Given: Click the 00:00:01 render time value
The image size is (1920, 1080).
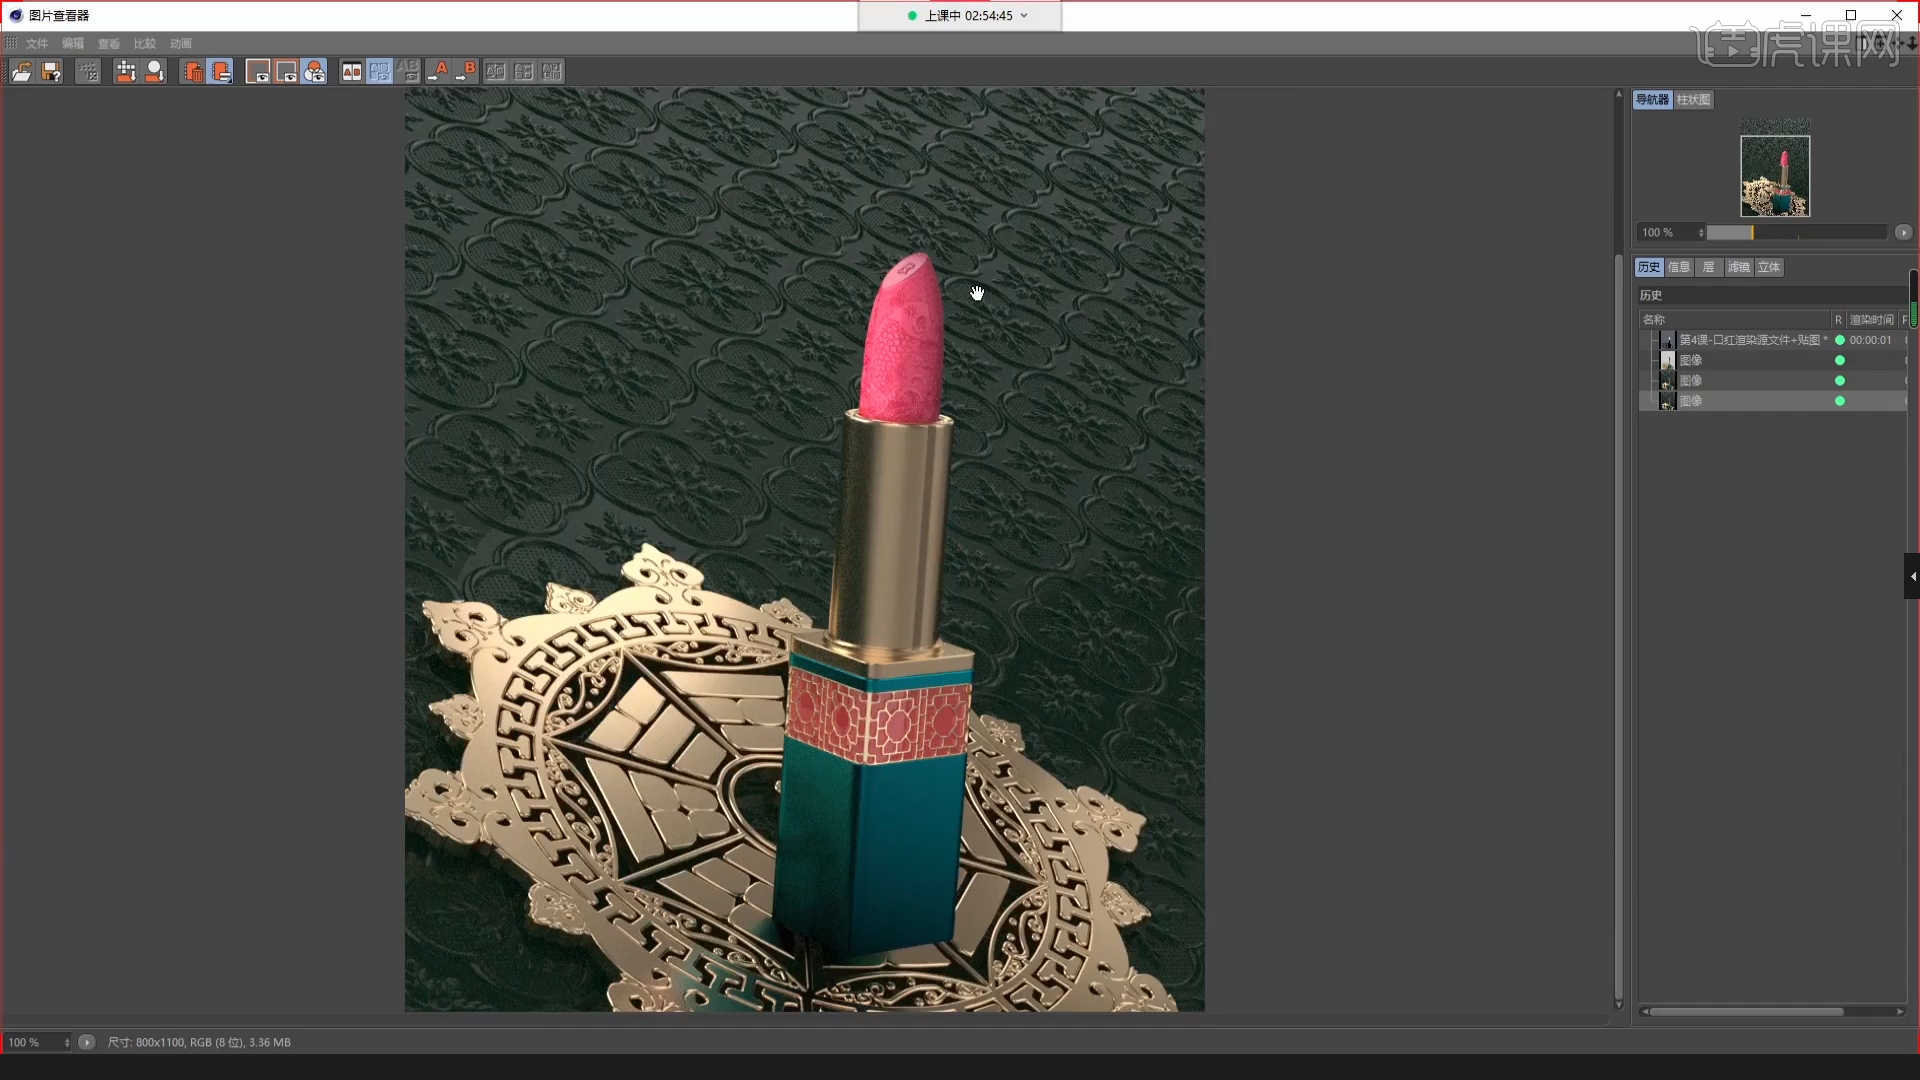Looking at the screenshot, I should point(1870,340).
